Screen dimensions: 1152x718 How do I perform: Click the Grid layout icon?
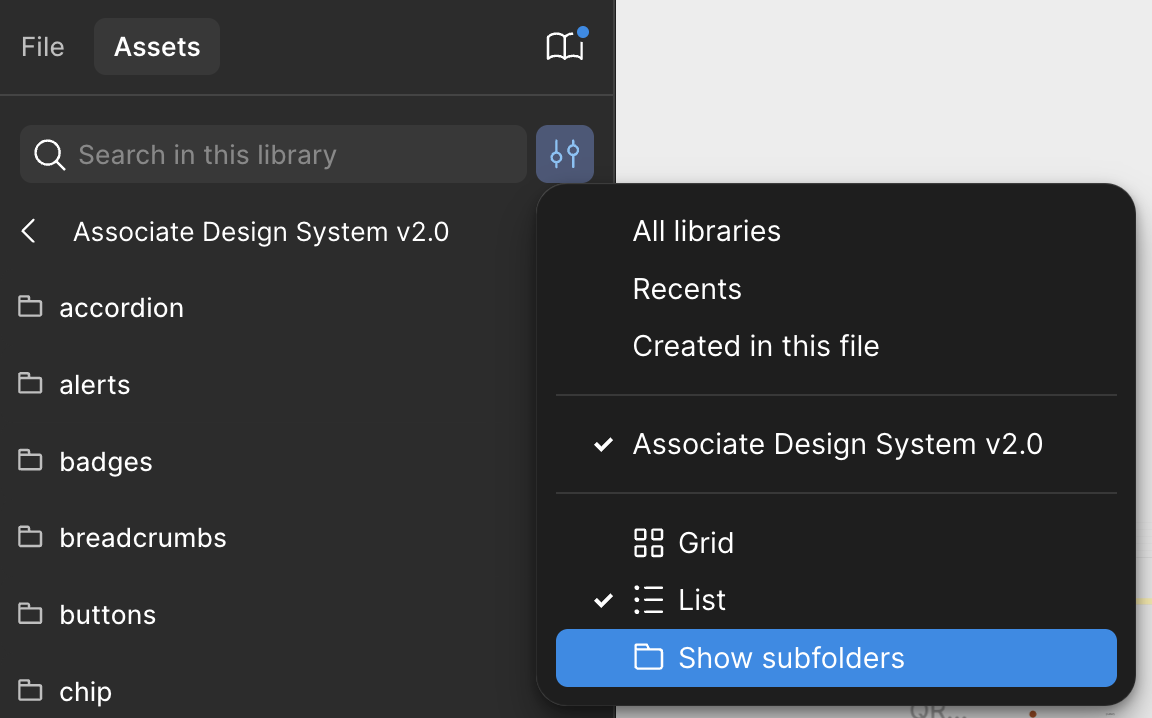tap(648, 543)
